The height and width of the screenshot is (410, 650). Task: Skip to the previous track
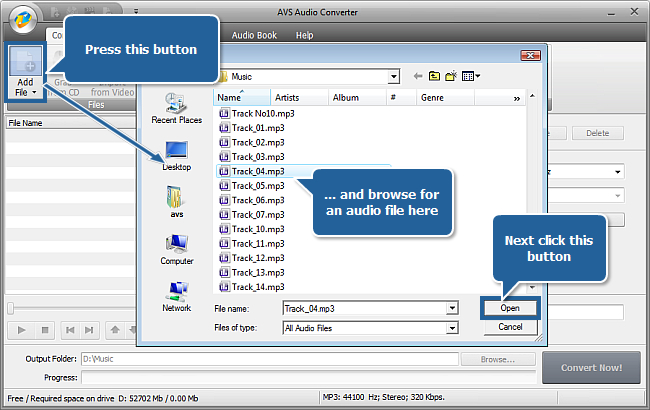(x=70, y=330)
